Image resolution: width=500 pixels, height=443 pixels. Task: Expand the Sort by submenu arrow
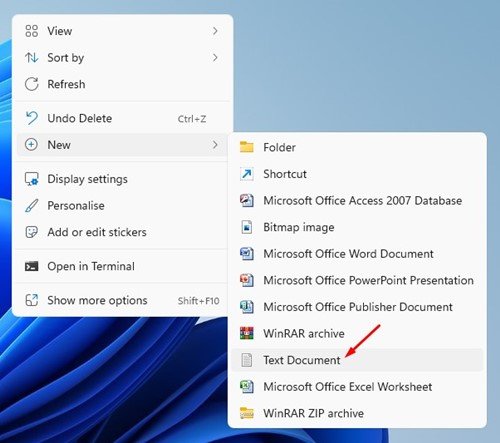(x=215, y=58)
